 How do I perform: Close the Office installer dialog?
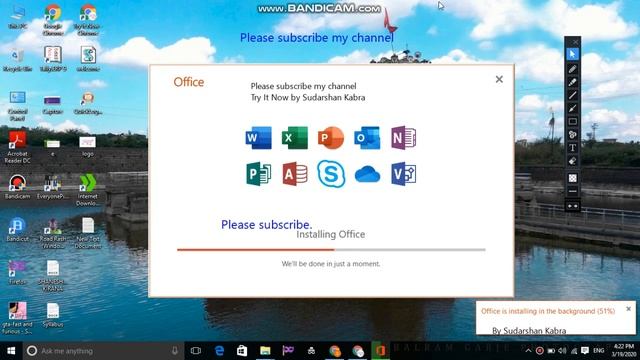click(499, 79)
